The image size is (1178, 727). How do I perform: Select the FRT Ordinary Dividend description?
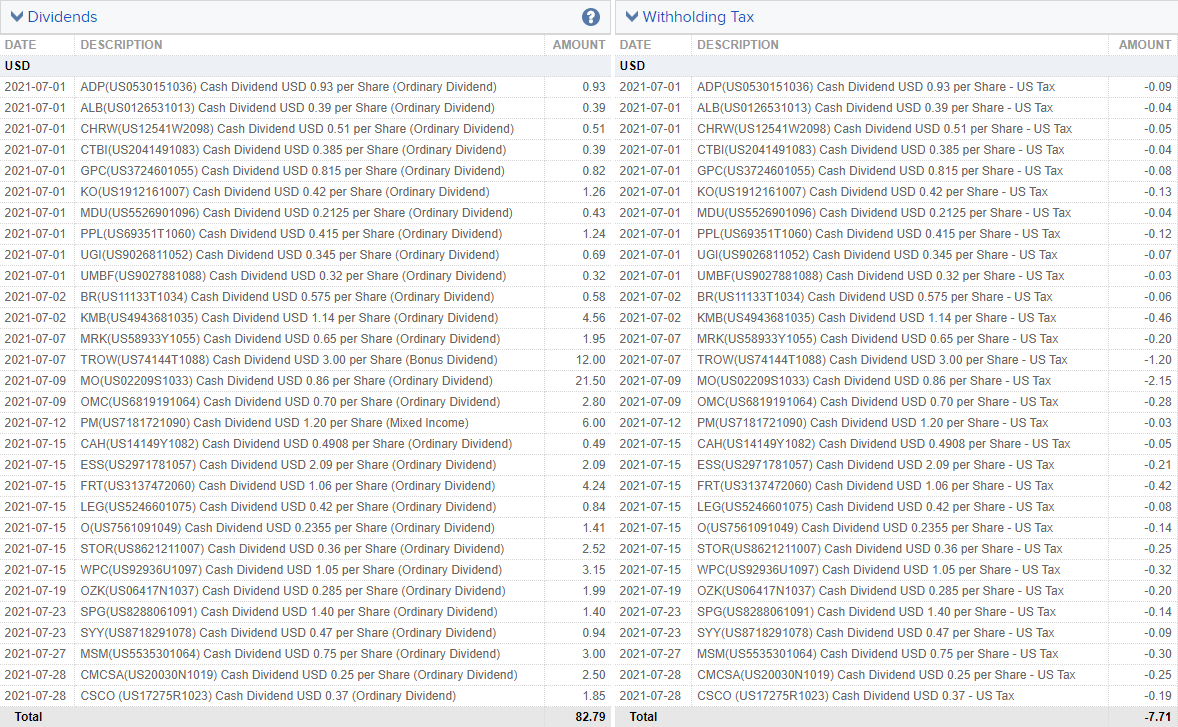[288, 487]
